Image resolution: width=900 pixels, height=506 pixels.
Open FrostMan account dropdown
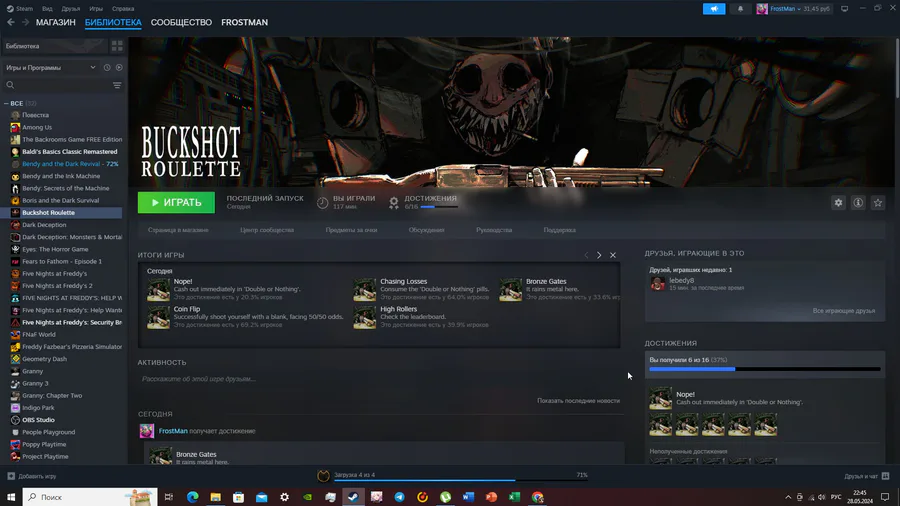point(794,9)
